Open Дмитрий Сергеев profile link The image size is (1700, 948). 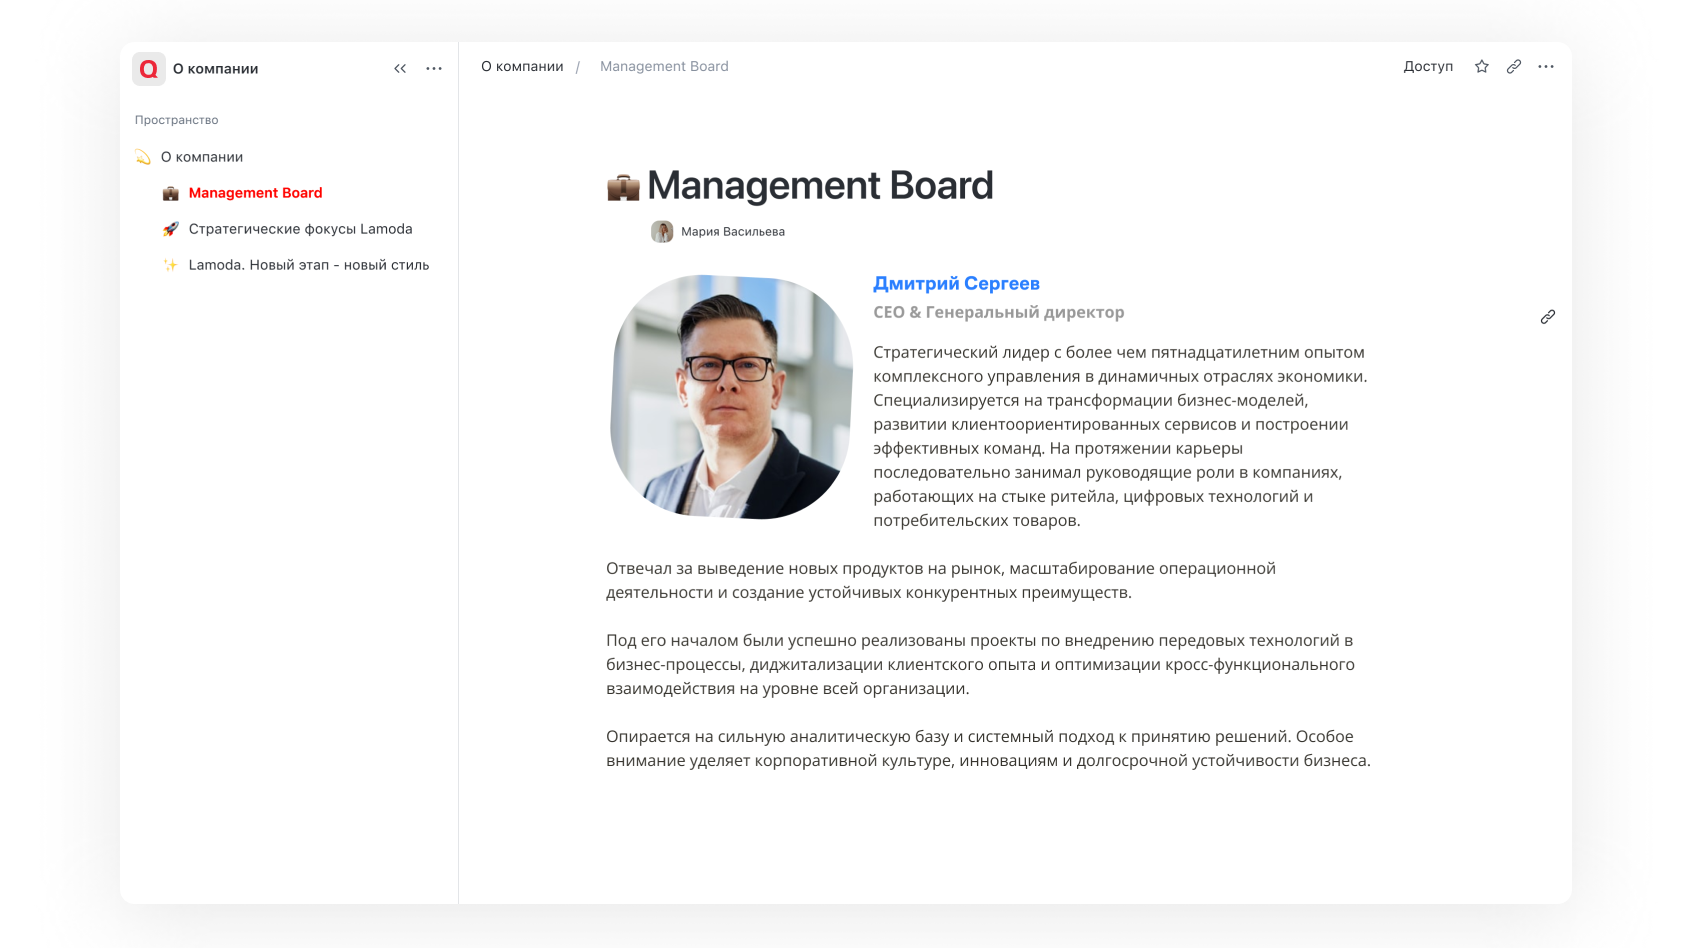tap(956, 284)
